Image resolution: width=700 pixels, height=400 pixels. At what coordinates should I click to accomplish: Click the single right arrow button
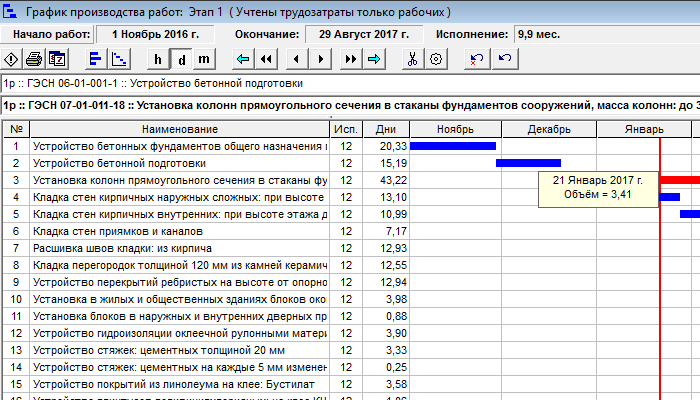coord(323,60)
